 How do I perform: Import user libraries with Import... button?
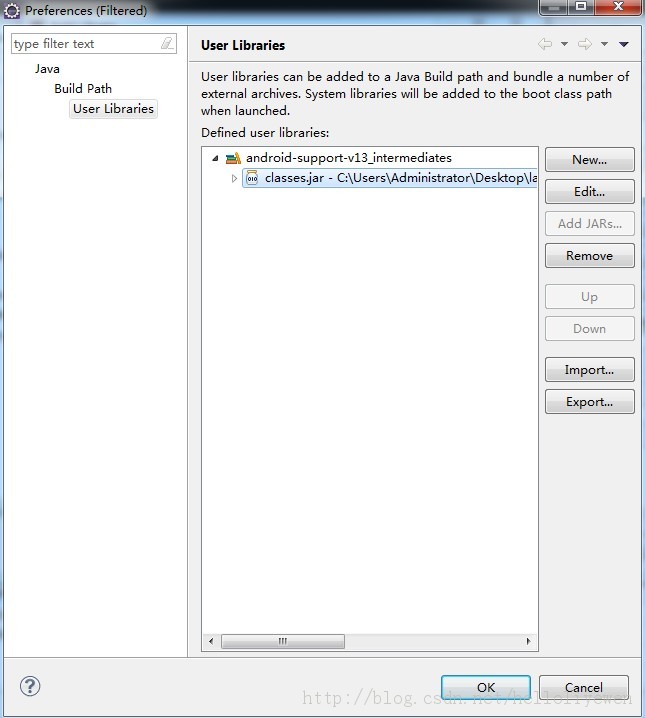pyautogui.click(x=590, y=370)
